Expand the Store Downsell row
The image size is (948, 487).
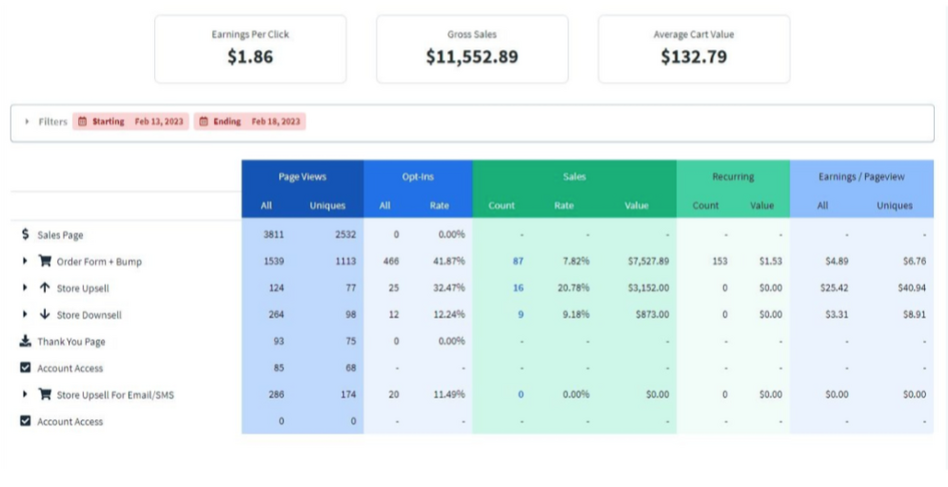point(25,315)
